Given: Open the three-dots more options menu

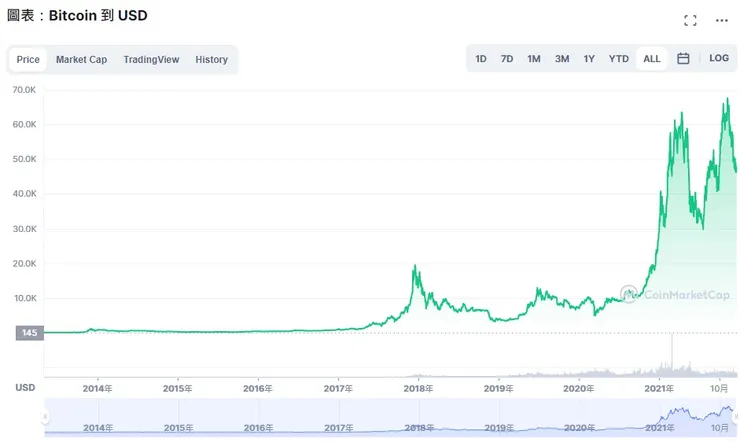Looking at the screenshot, I should [722, 20].
